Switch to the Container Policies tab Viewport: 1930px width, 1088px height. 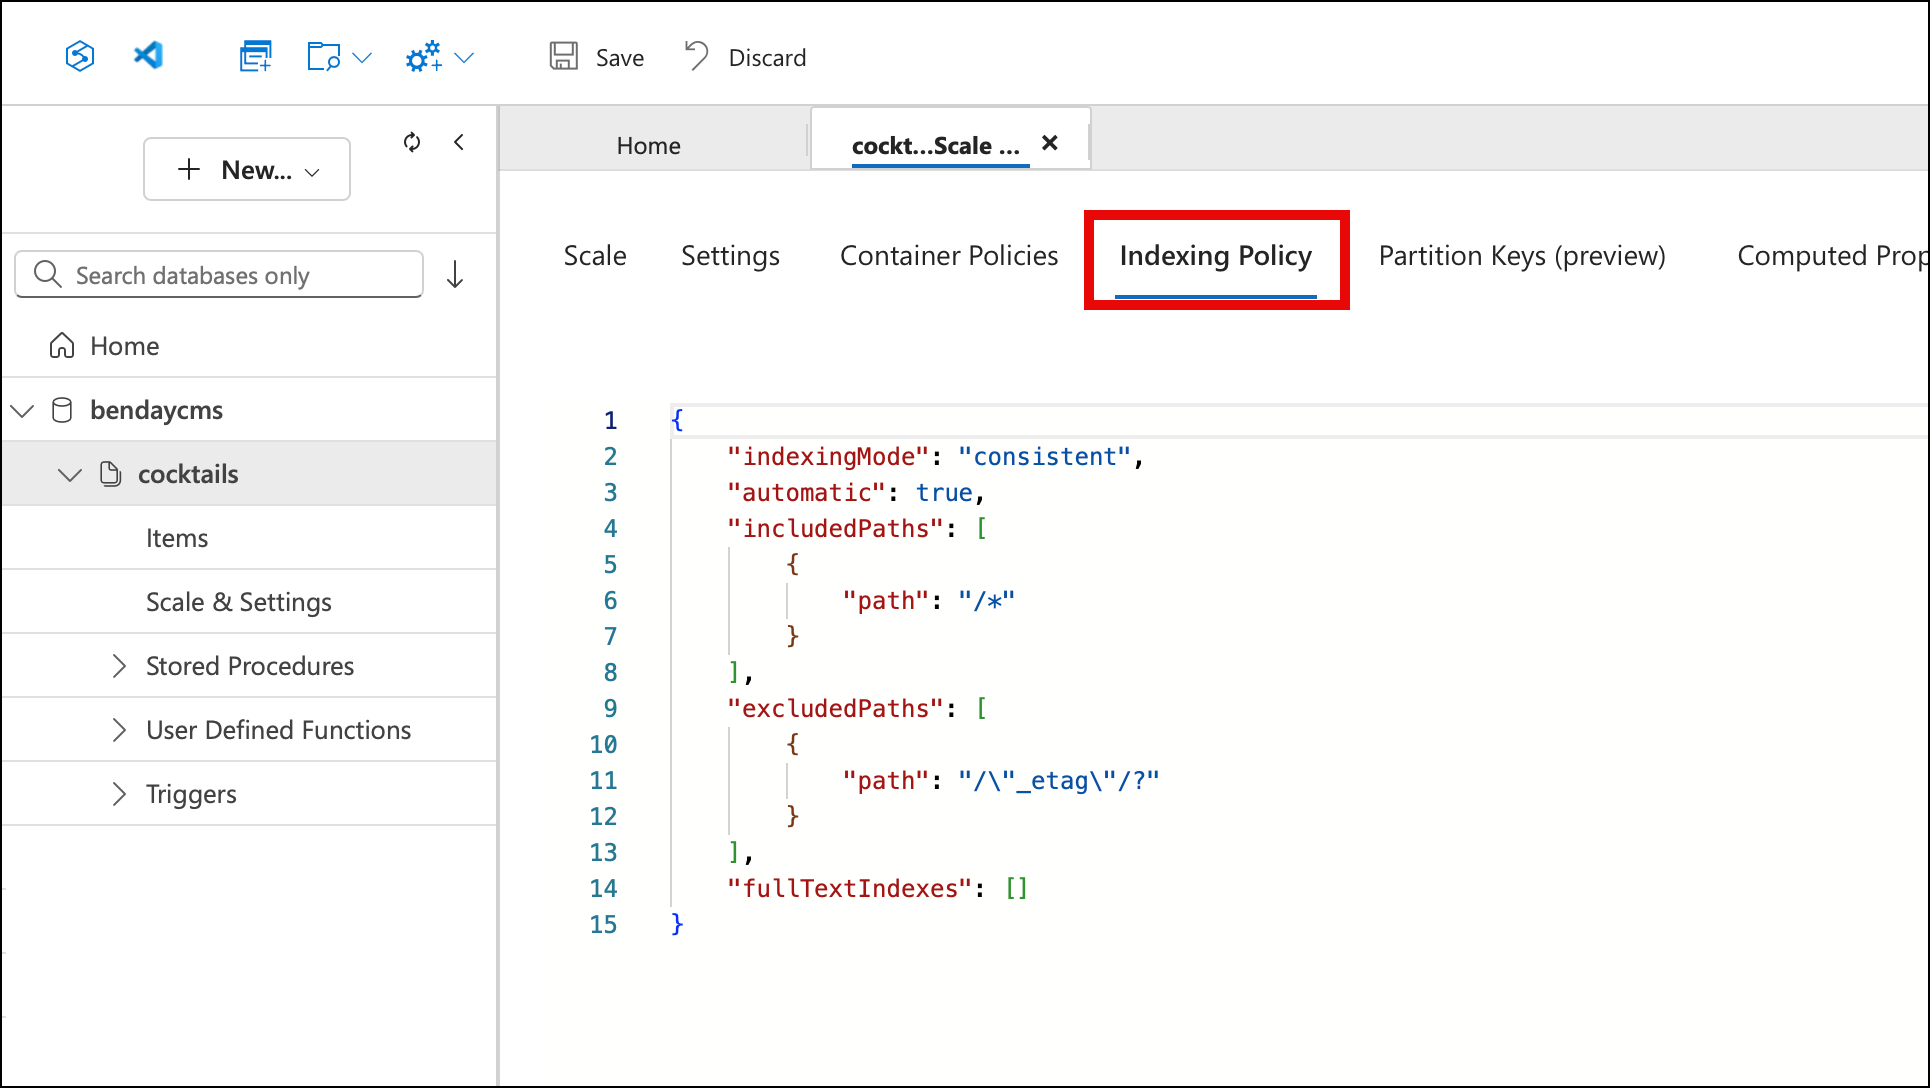point(948,256)
